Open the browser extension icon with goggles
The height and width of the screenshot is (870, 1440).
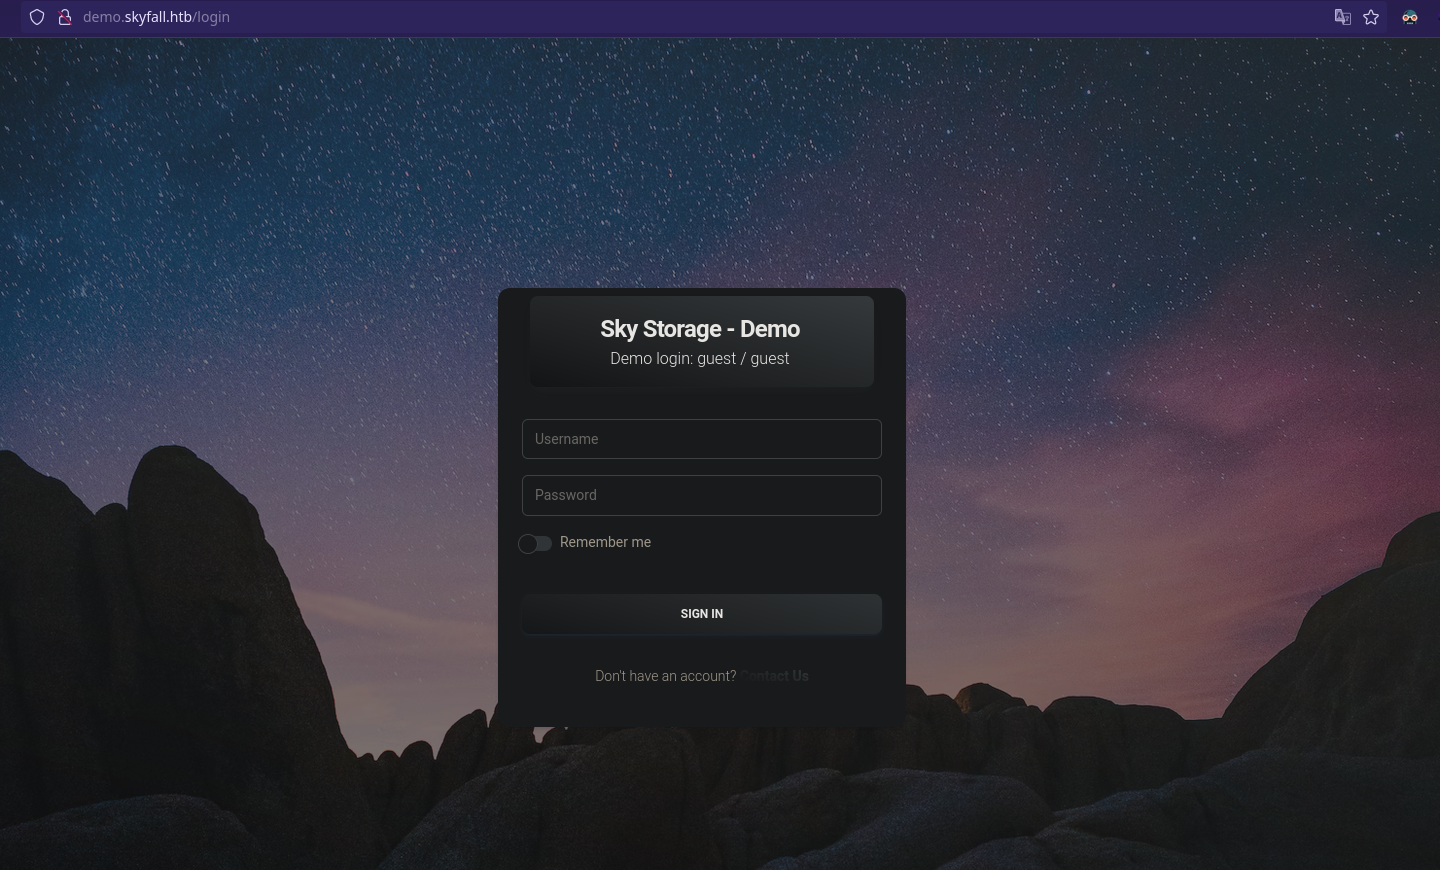[x=1410, y=17]
